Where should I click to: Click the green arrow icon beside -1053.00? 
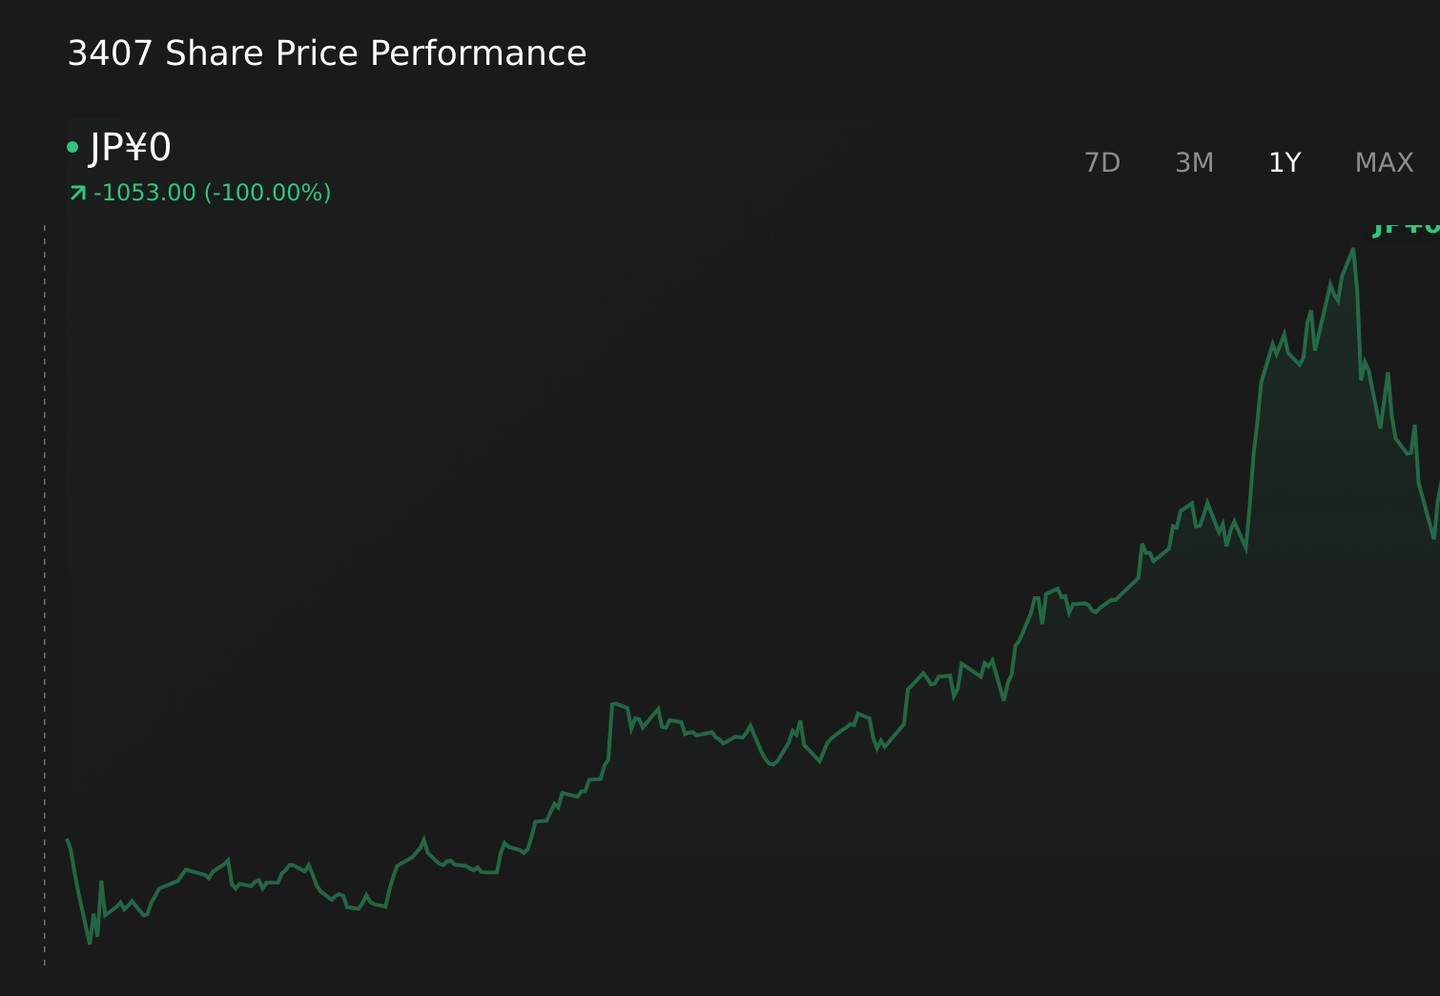point(77,192)
